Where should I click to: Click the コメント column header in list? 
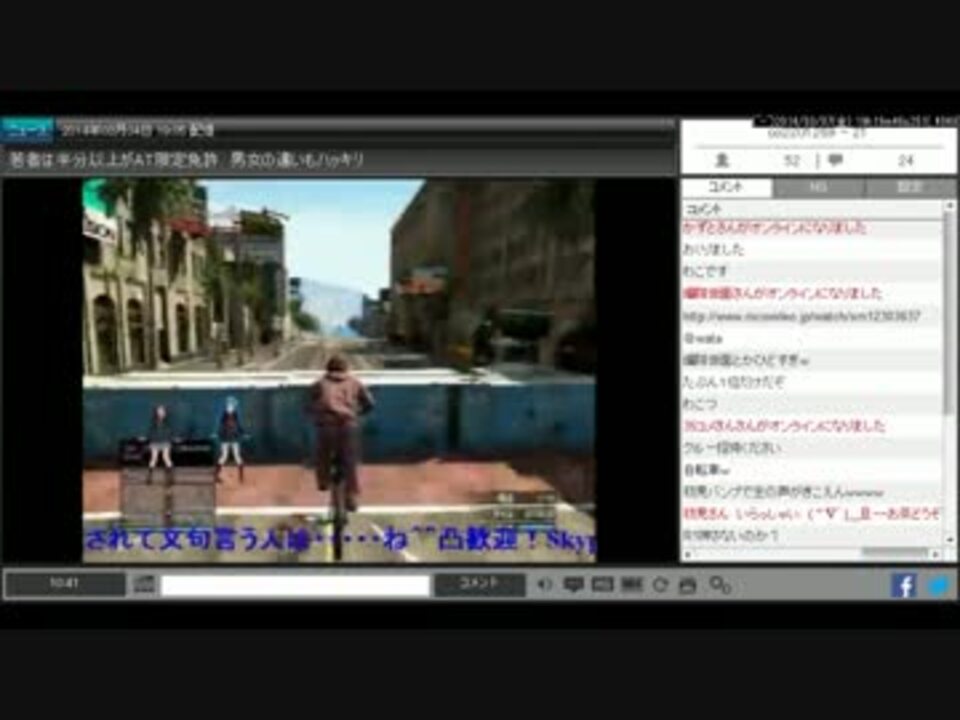coord(813,209)
